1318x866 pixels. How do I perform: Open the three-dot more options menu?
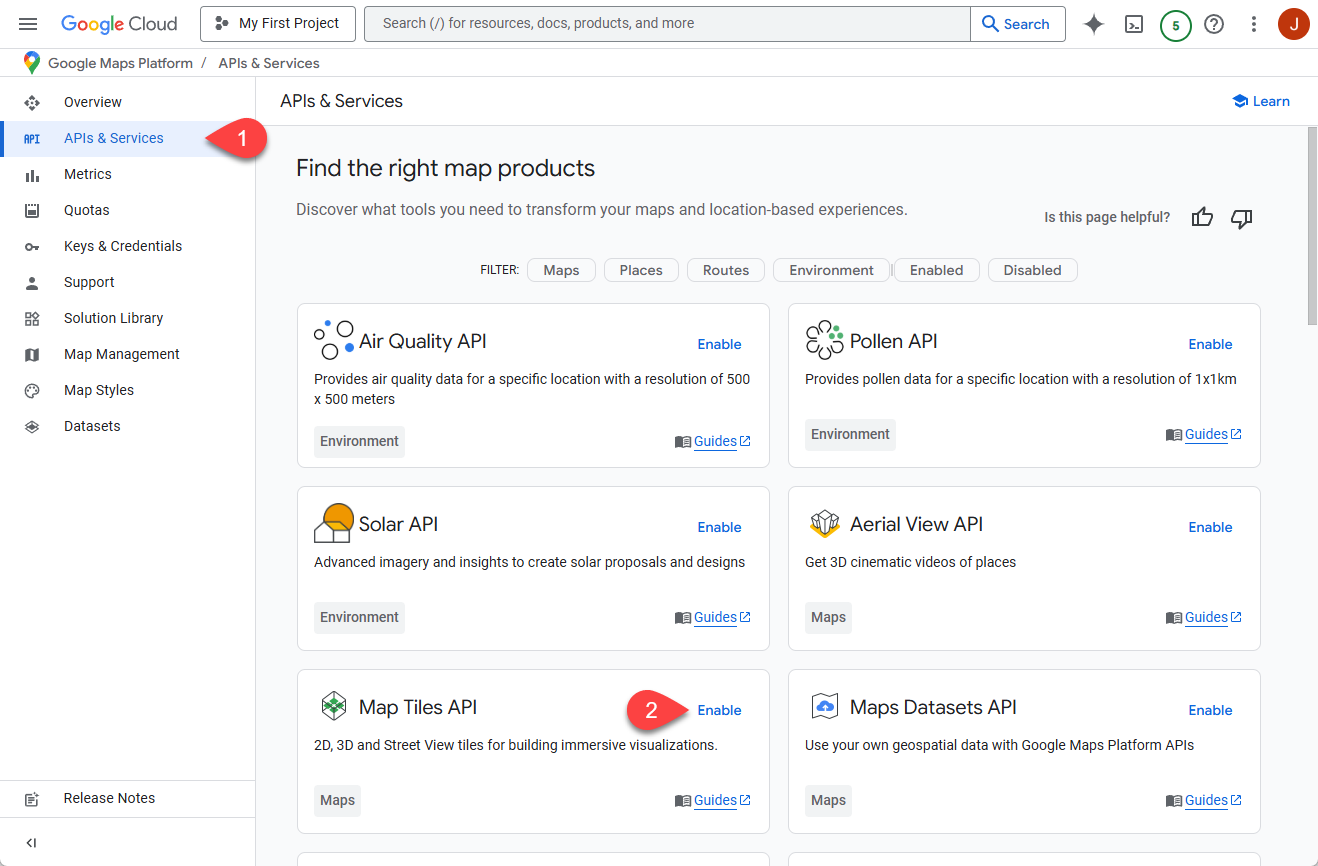1254,24
